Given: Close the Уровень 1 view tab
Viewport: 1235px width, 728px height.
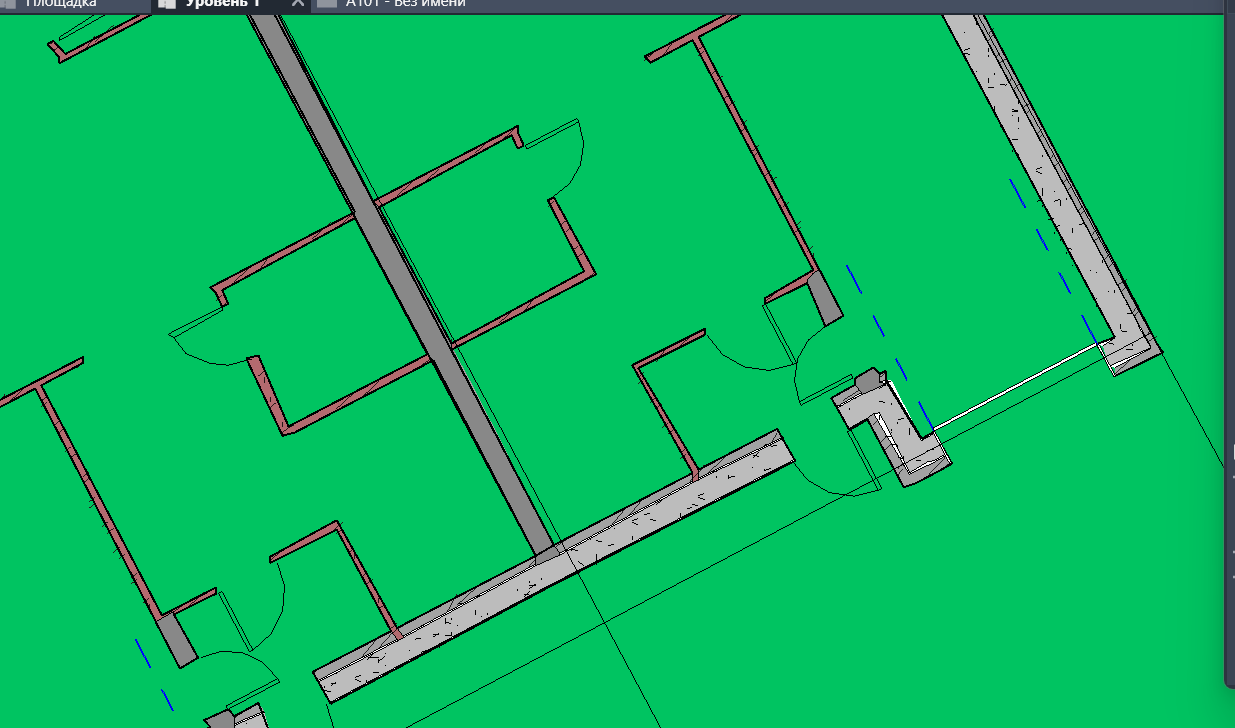Looking at the screenshot, I should point(297,4).
